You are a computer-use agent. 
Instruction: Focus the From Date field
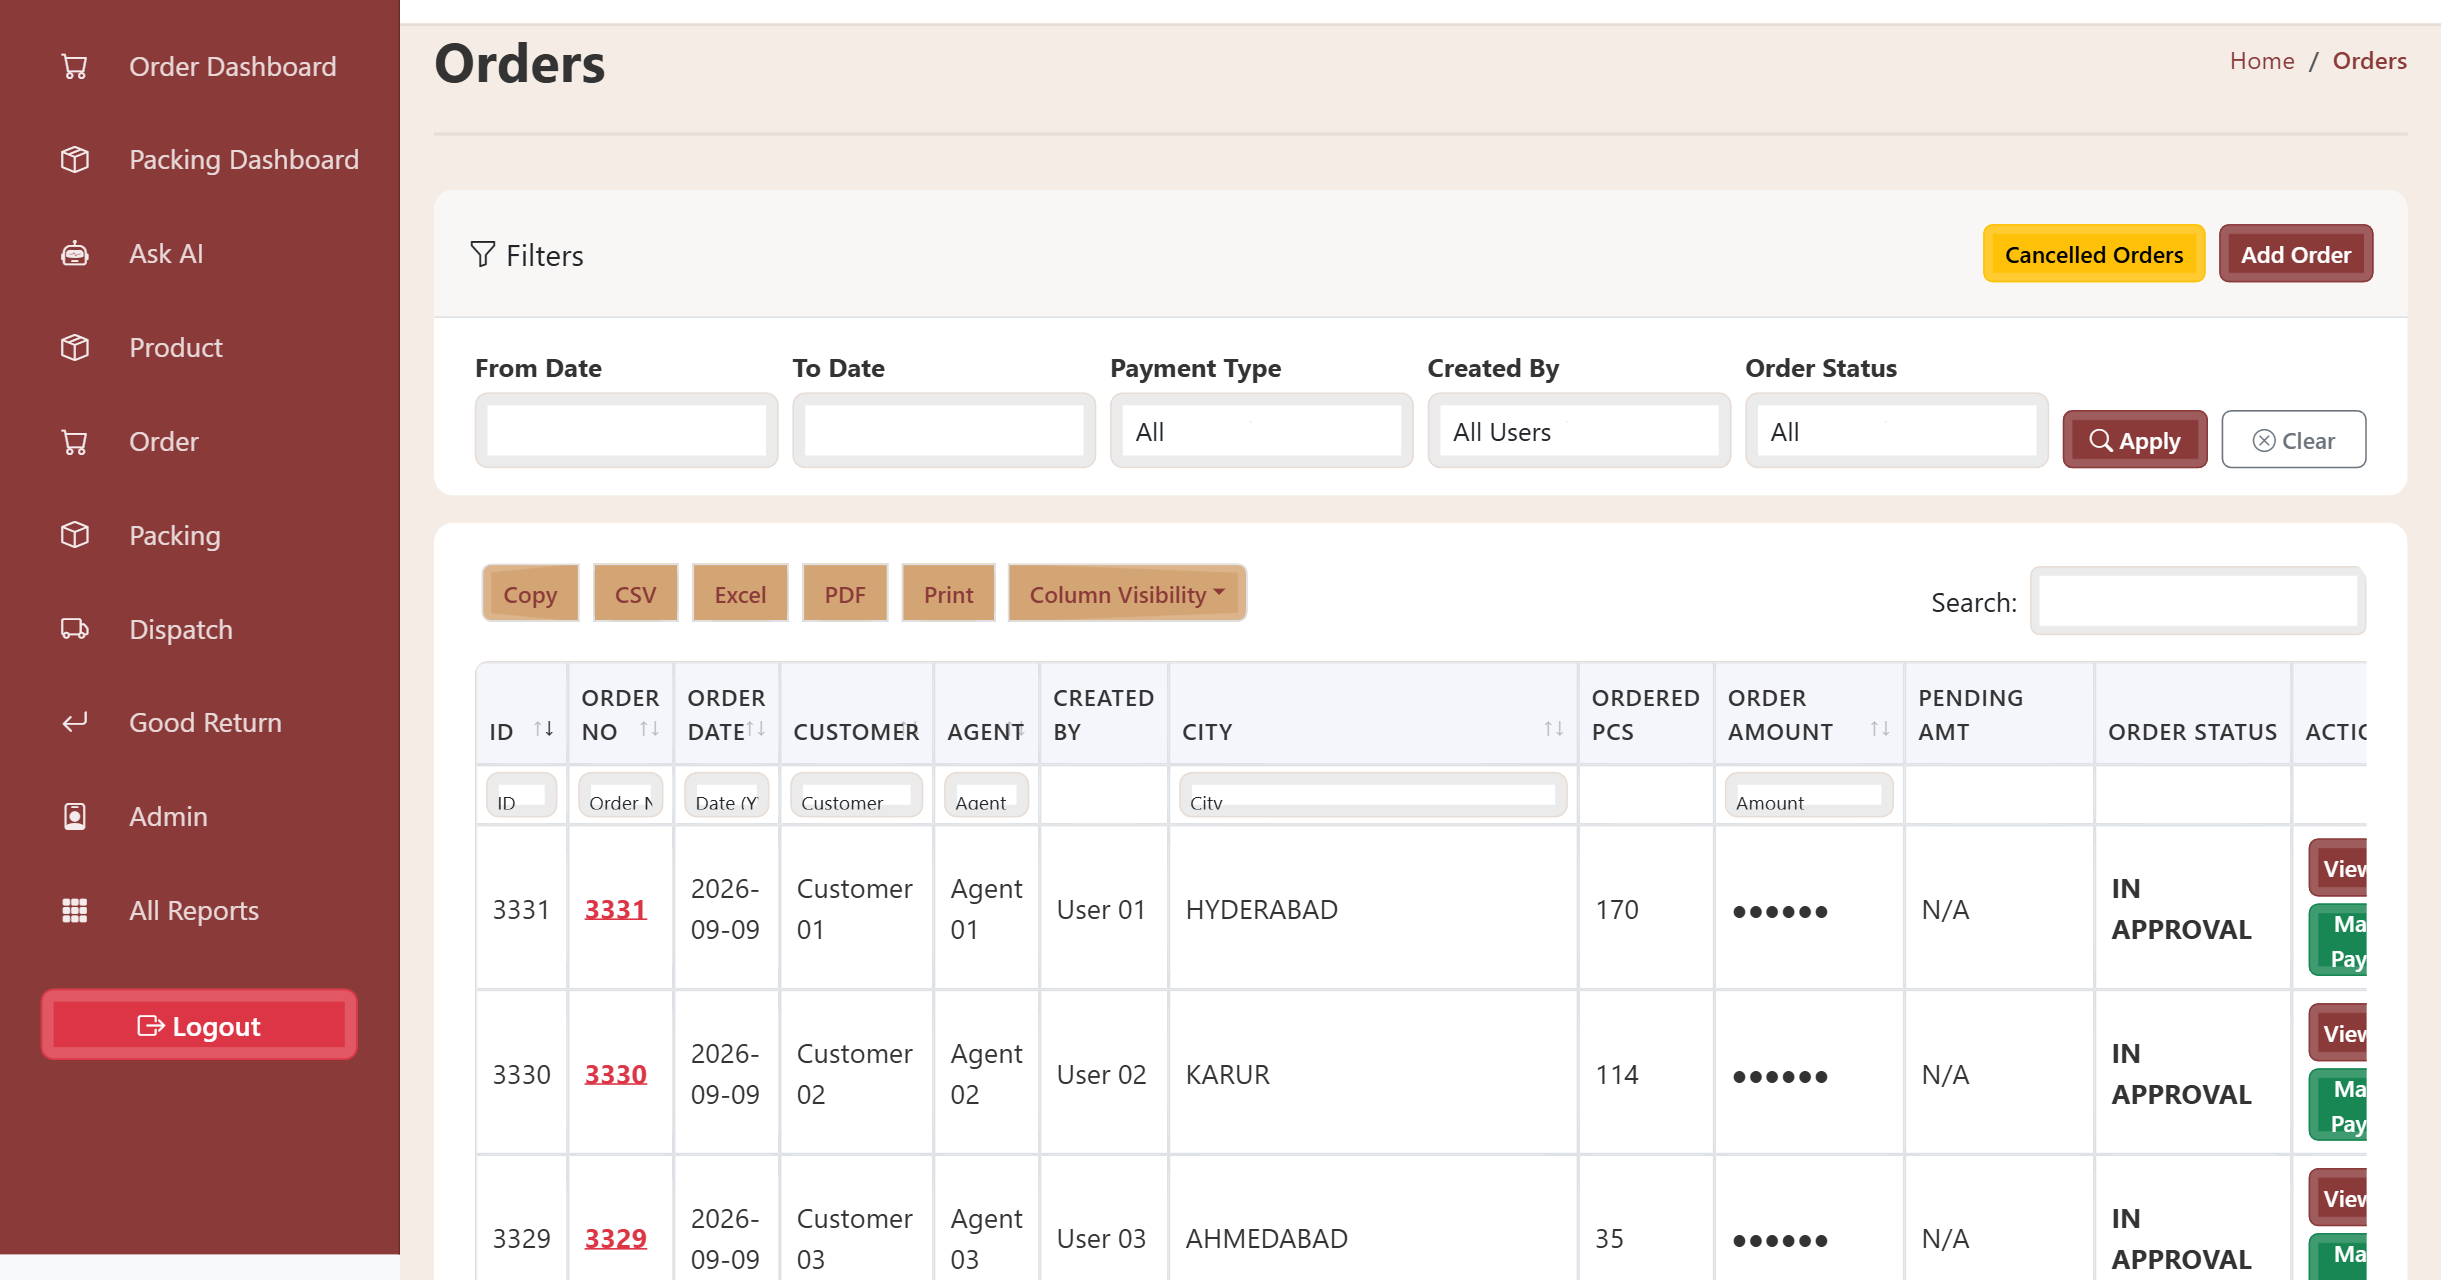point(626,431)
